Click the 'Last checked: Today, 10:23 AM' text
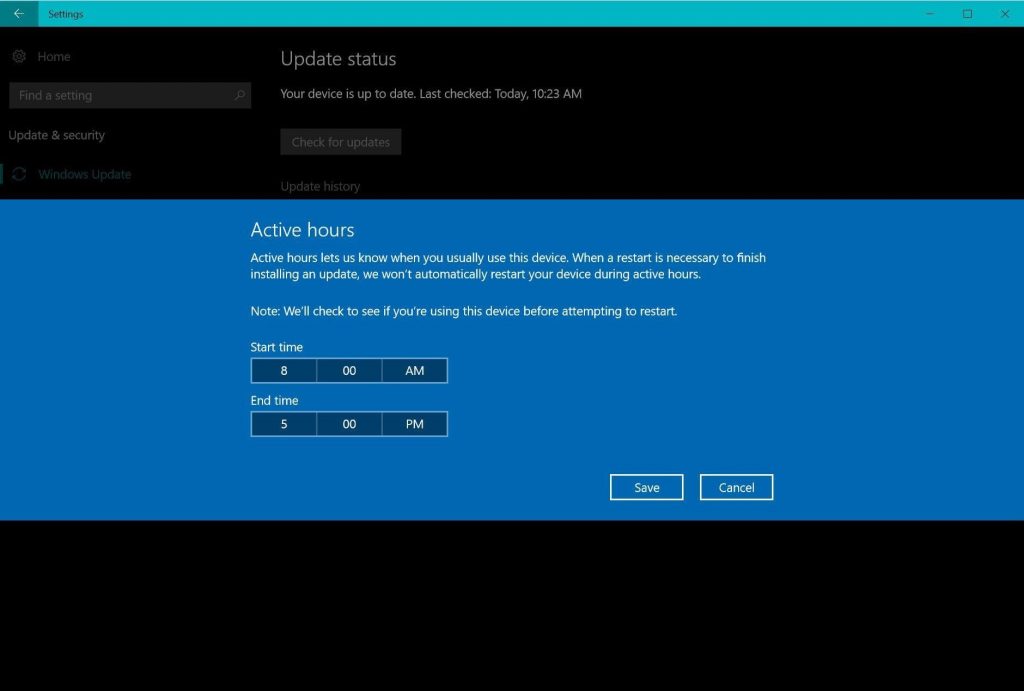Viewport: 1024px width, 691px height. pos(500,94)
